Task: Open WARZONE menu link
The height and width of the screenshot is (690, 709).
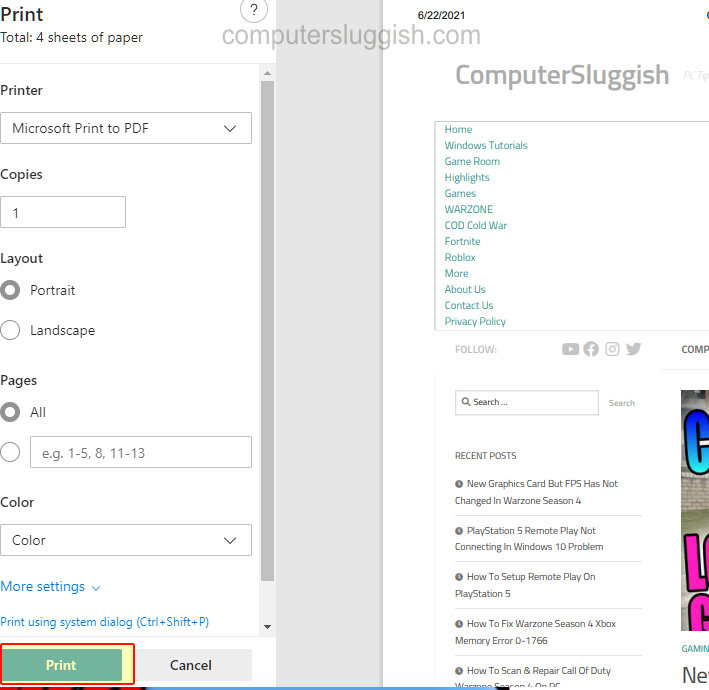Action: point(468,209)
